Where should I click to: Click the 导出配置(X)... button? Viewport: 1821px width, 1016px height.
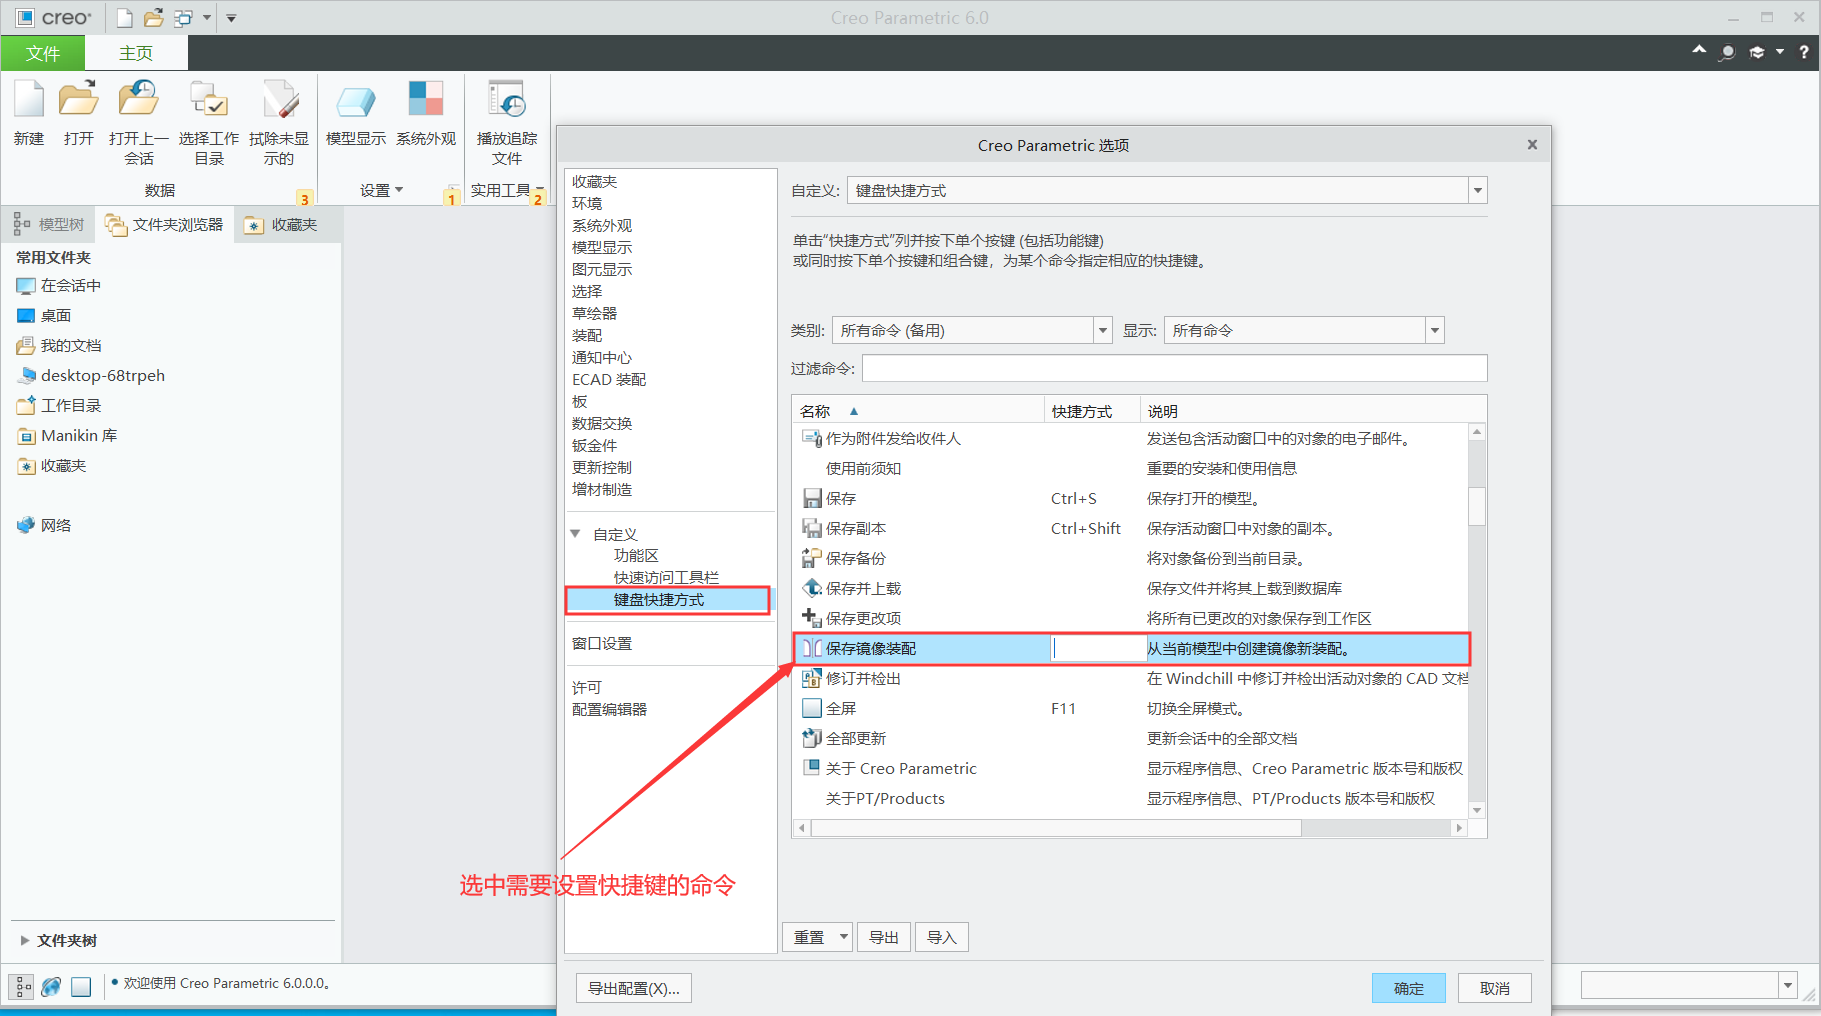click(634, 988)
